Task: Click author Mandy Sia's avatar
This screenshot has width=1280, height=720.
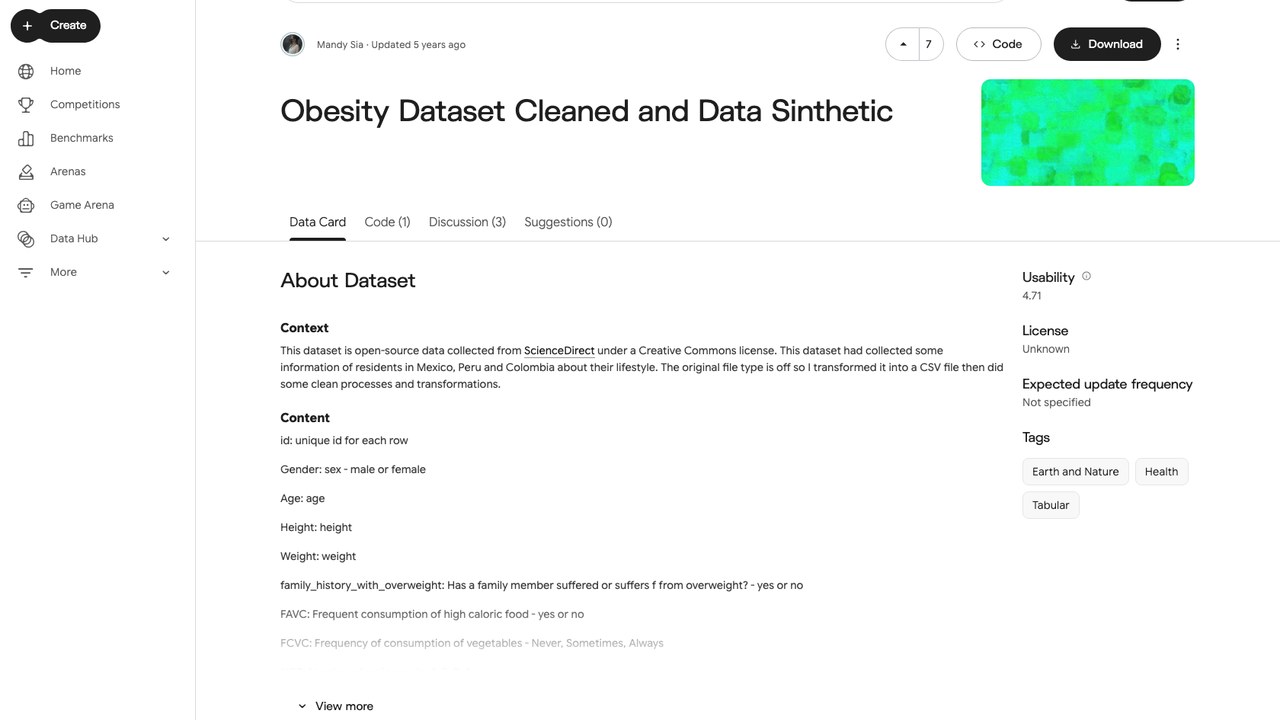Action: tap(292, 44)
